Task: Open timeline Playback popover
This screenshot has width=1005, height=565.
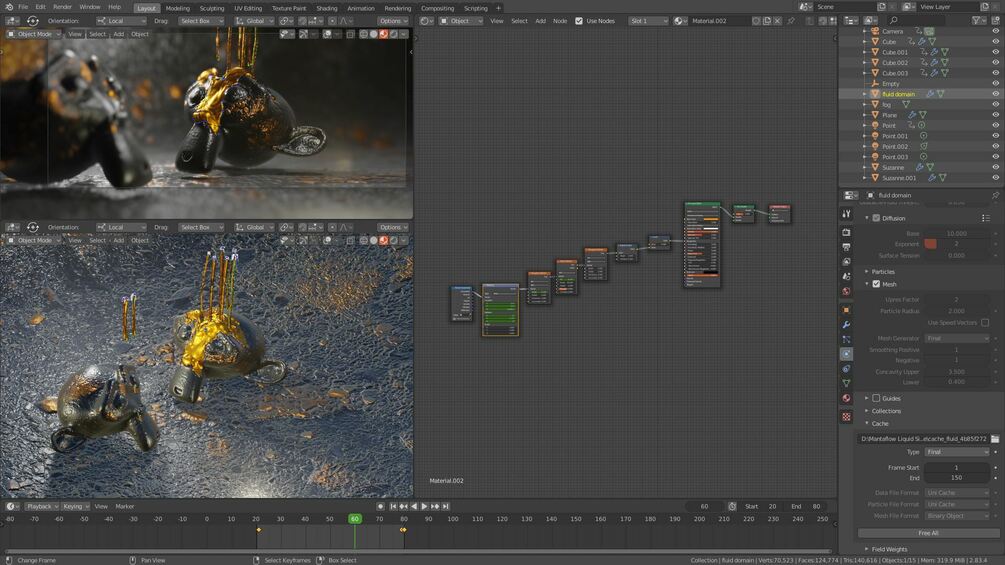Action: 42,506
